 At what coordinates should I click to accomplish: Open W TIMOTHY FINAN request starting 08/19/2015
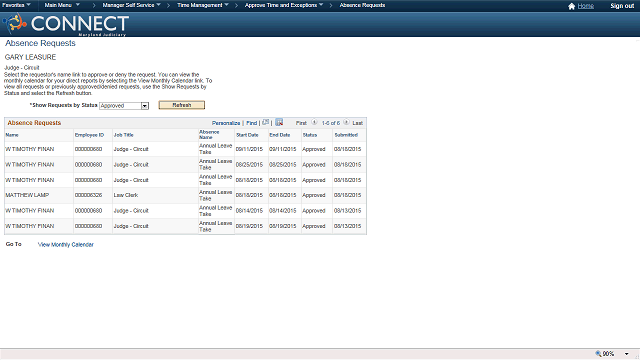(x=29, y=226)
